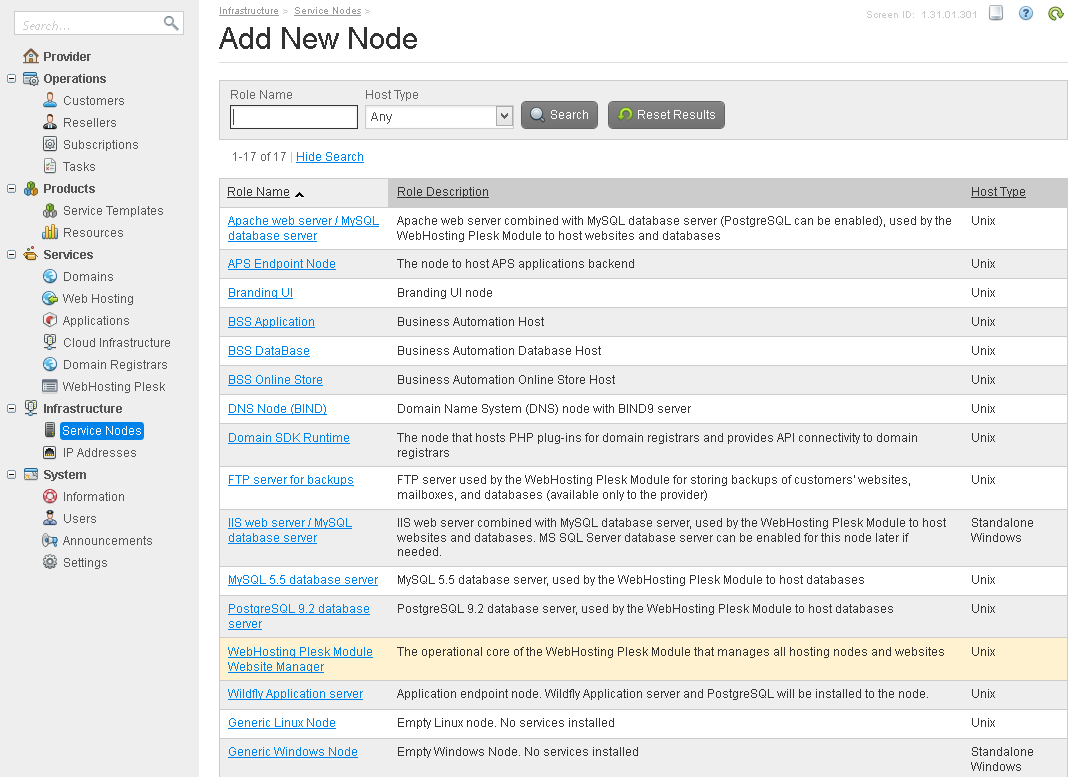Viewport: 1073px width, 777px height.
Task: Click the green refresh icon top right
Action: click(x=1056, y=13)
